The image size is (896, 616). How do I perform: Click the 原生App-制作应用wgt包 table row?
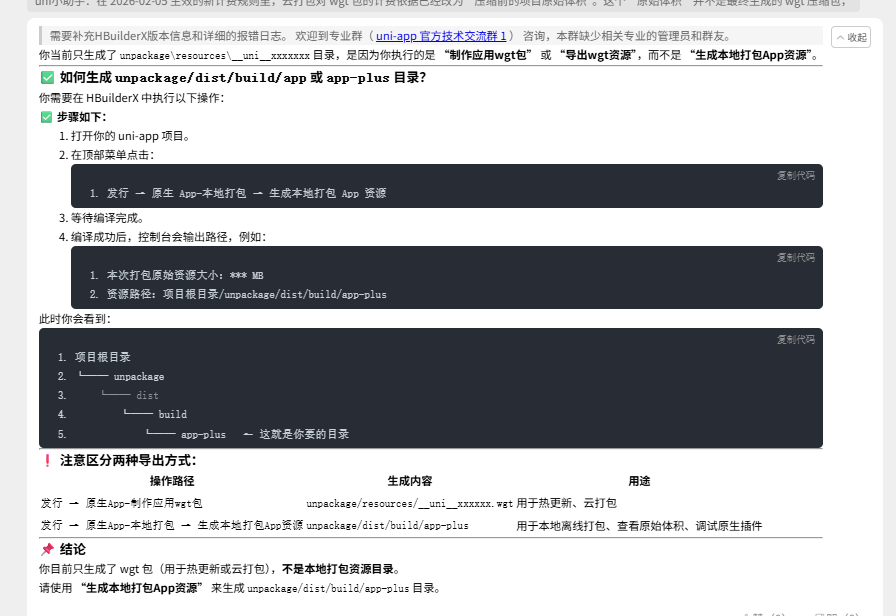pyautogui.click(x=121, y=503)
